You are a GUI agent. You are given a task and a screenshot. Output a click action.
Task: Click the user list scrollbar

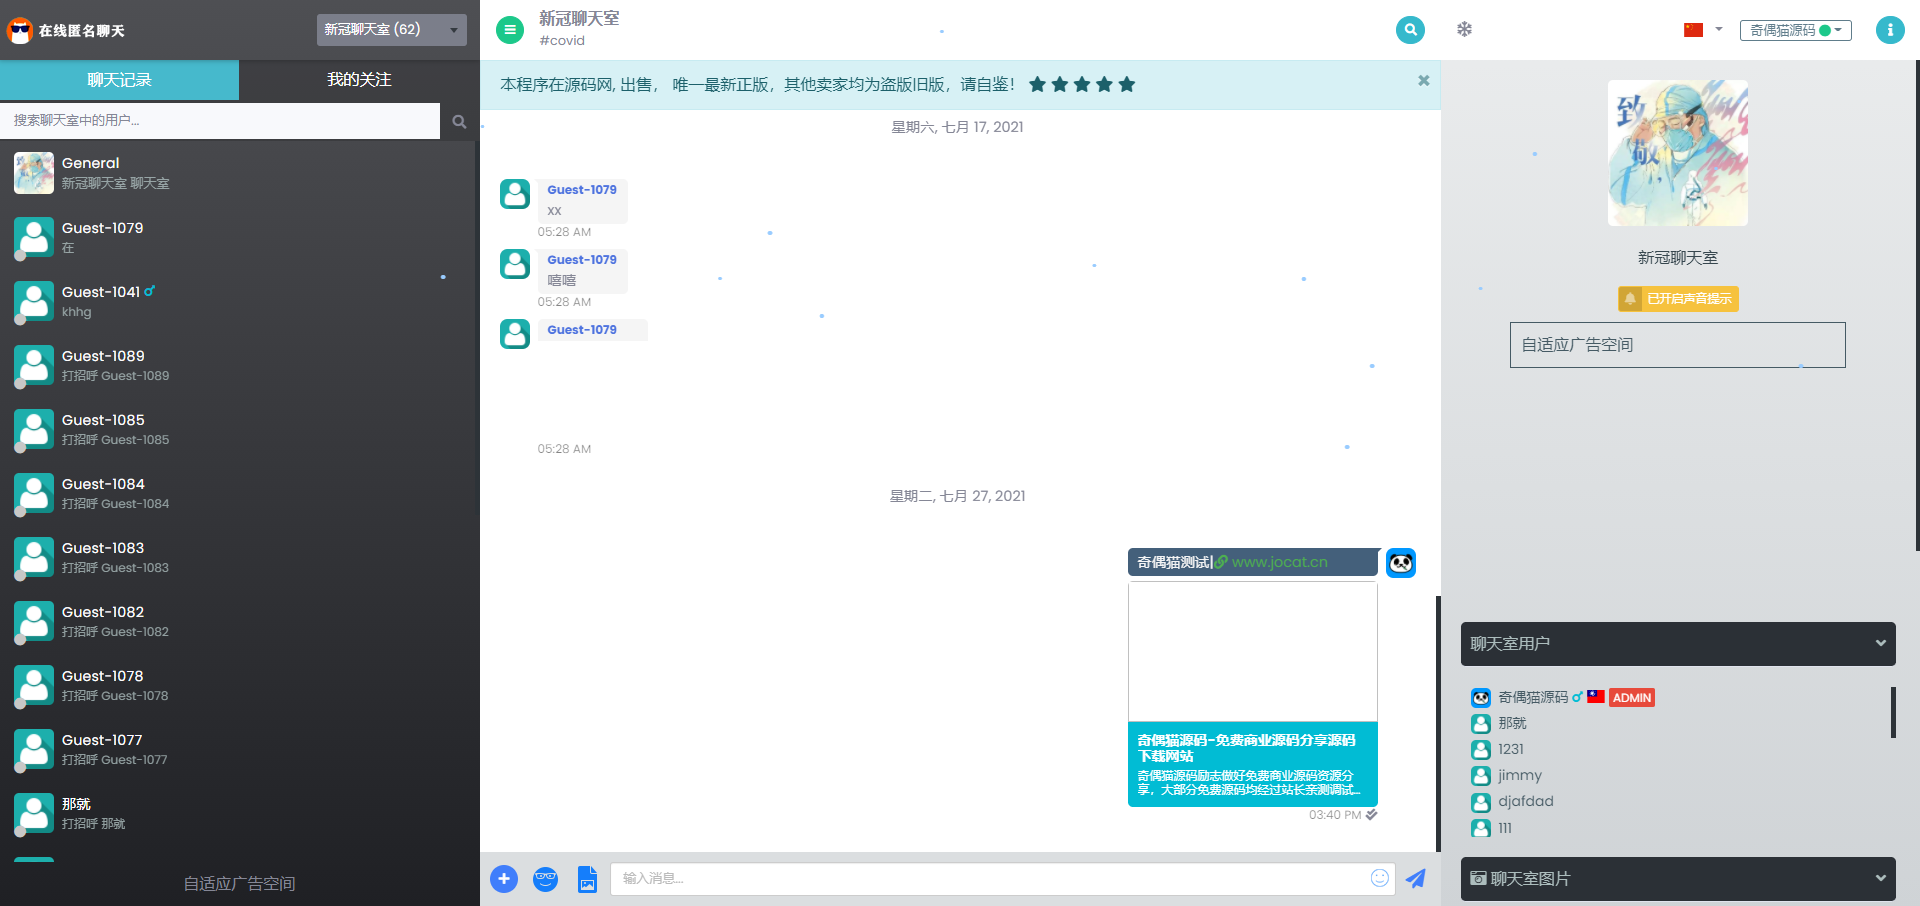[1893, 712]
